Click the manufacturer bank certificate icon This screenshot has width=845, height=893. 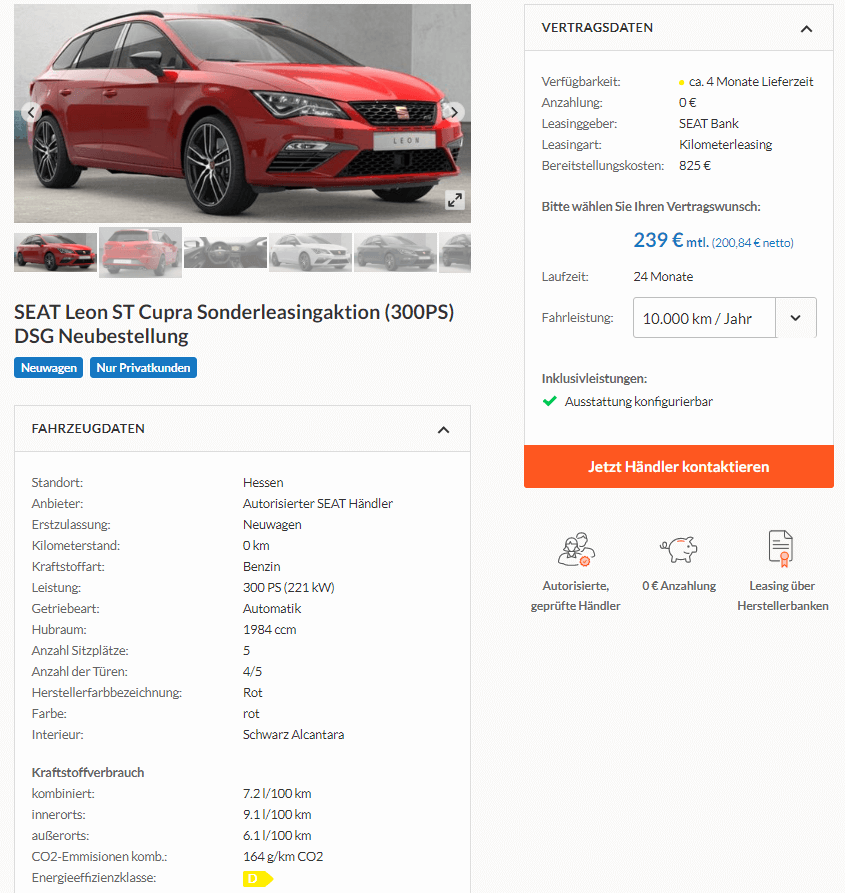coord(781,548)
